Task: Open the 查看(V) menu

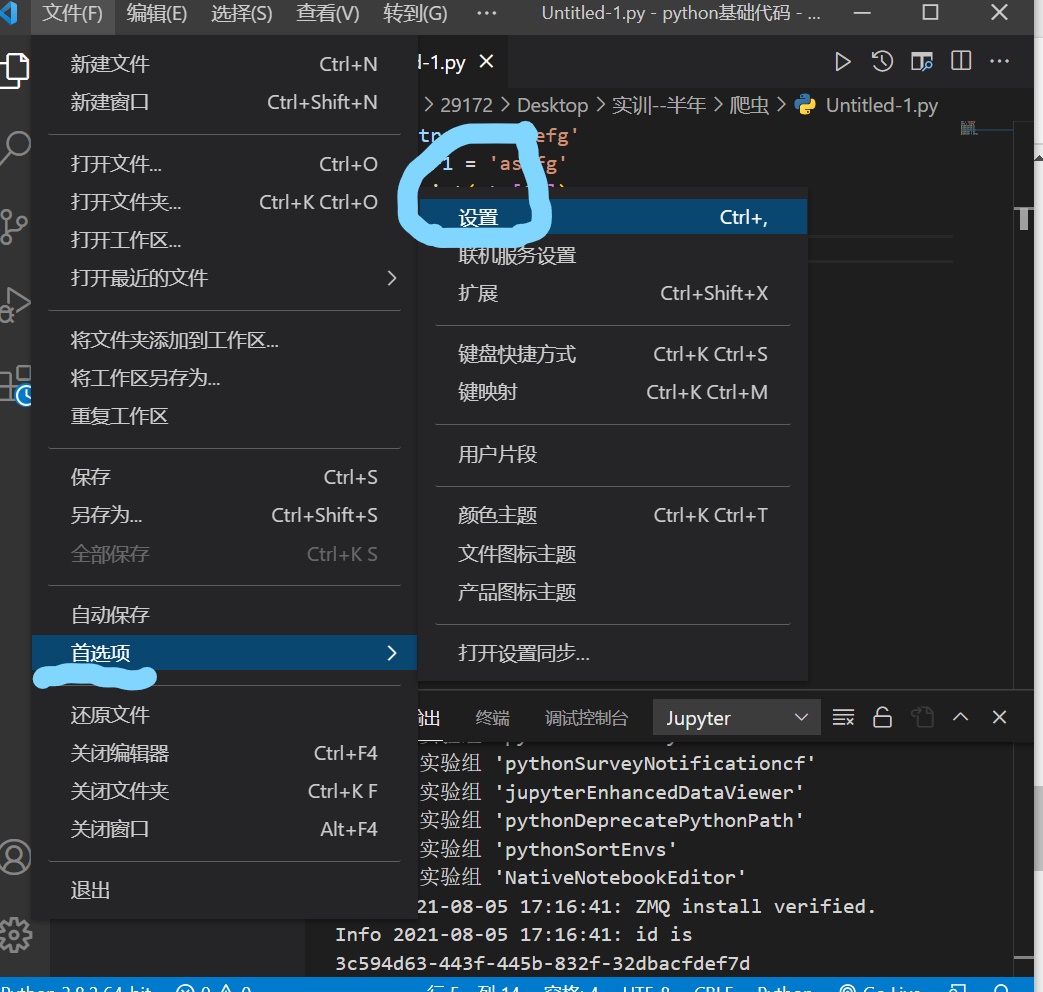Action: coord(327,13)
